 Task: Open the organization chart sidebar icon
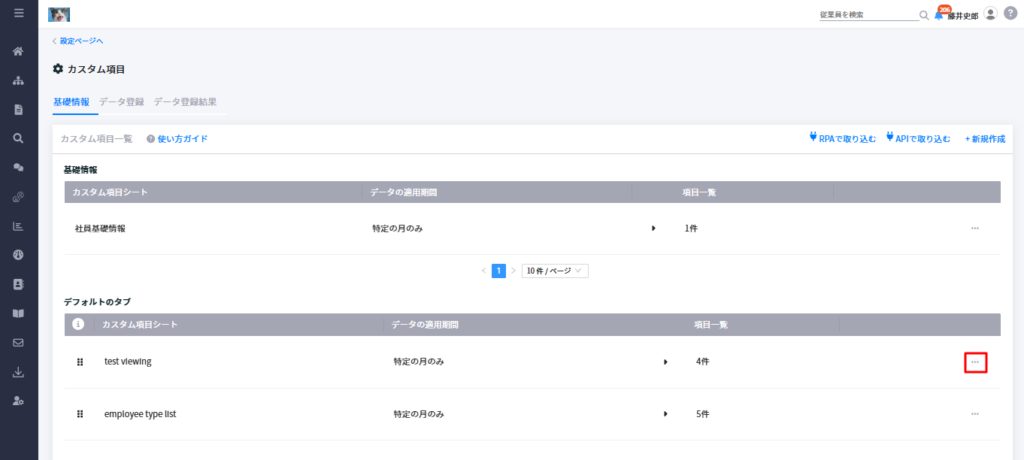pos(19,80)
